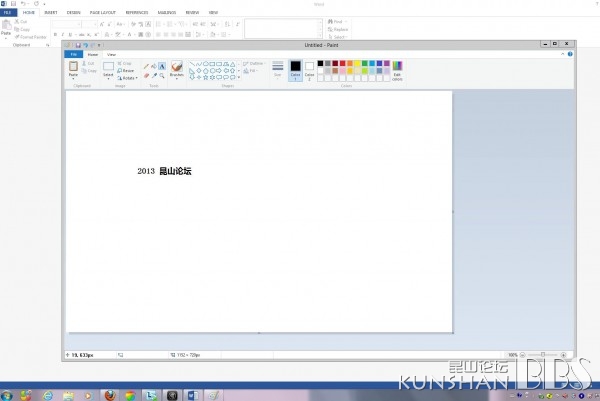
Task: Toggle Underline in the Word ribbon
Action: pos(70,34)
